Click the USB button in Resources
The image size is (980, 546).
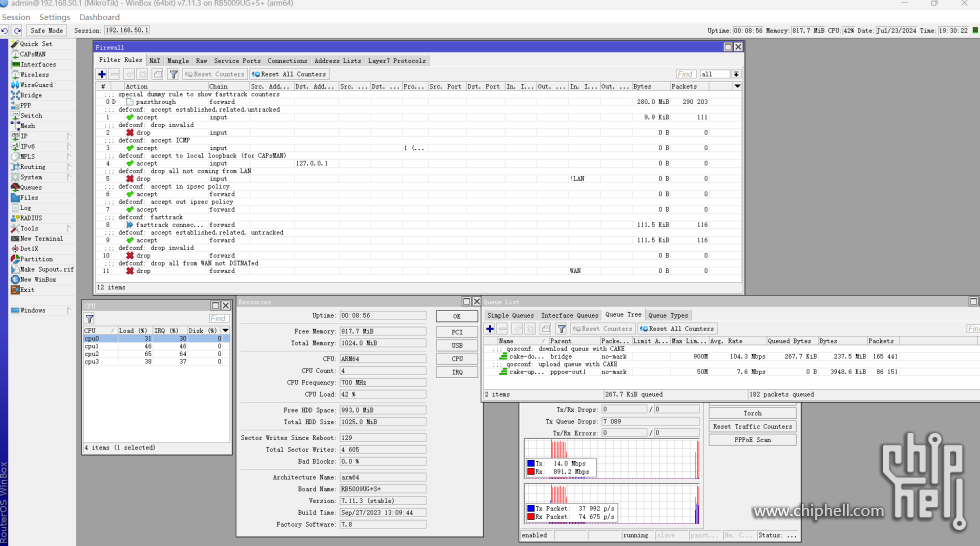(x=457, y=345)
